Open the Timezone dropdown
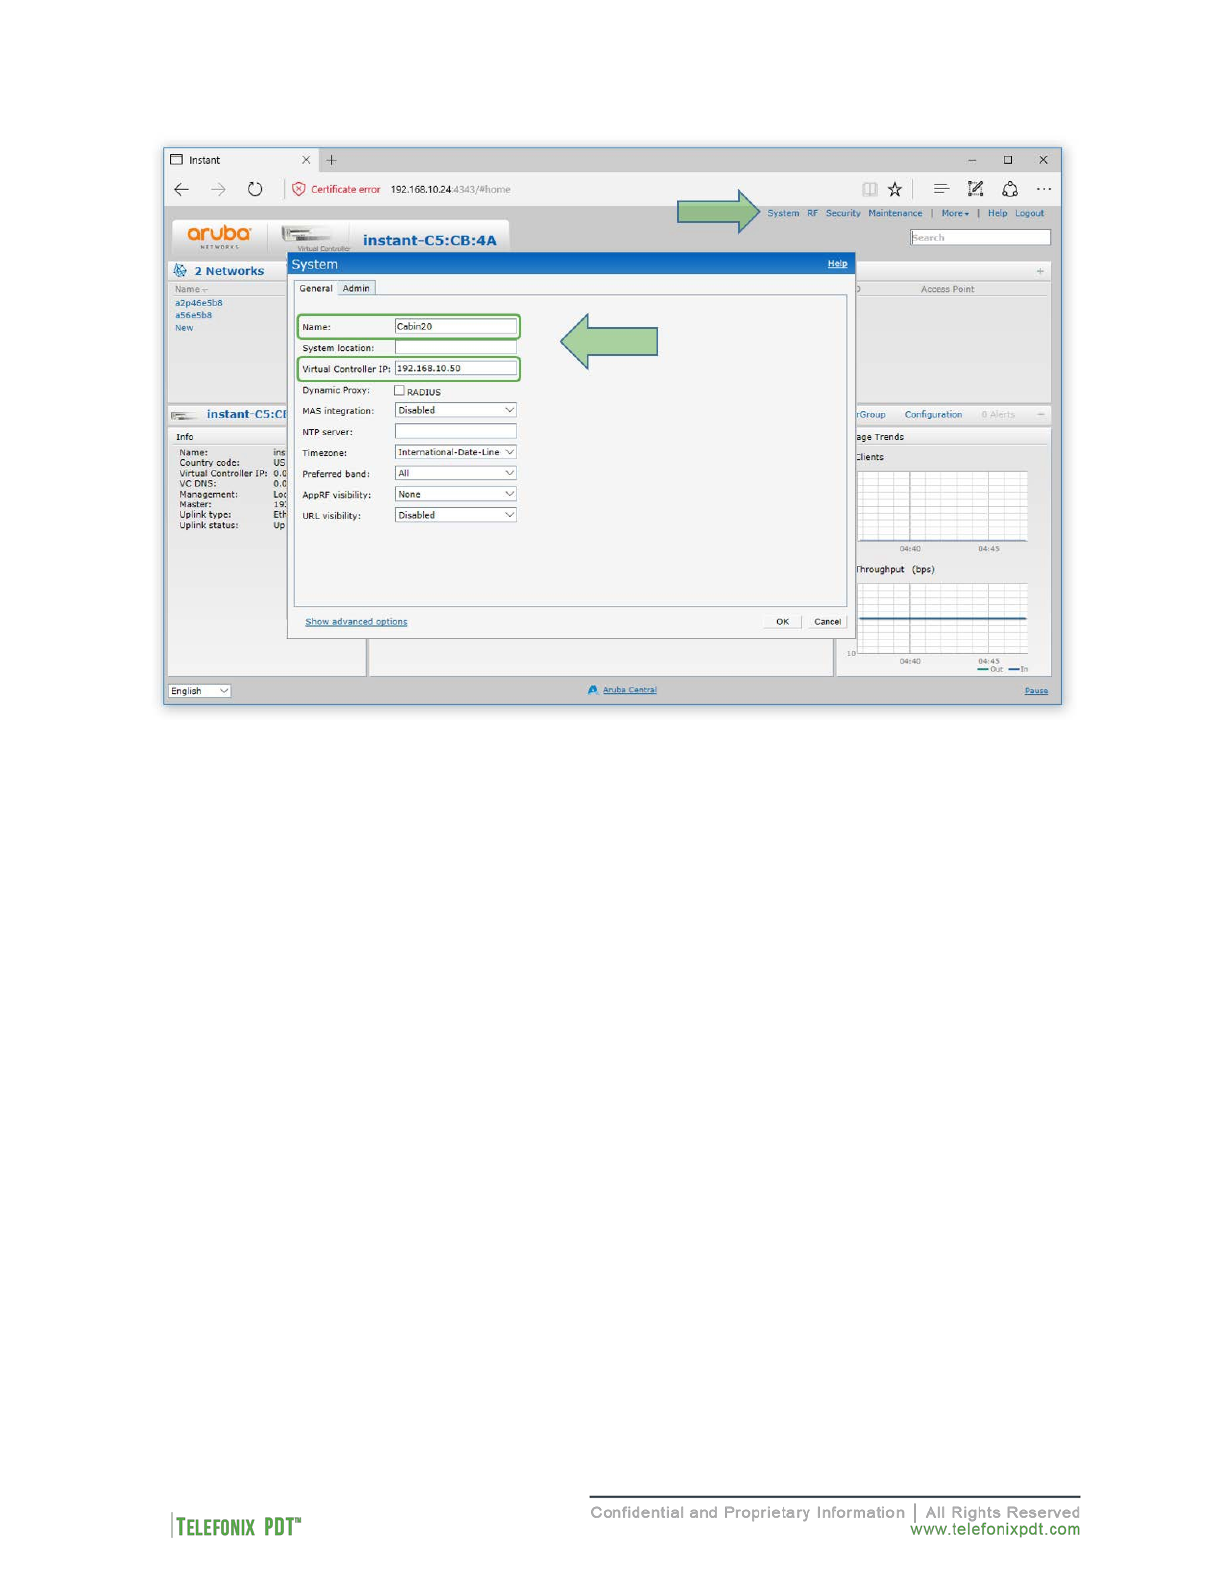Image resolution: width=1224 pixels, height=1584 pixels. coord(455,452)
